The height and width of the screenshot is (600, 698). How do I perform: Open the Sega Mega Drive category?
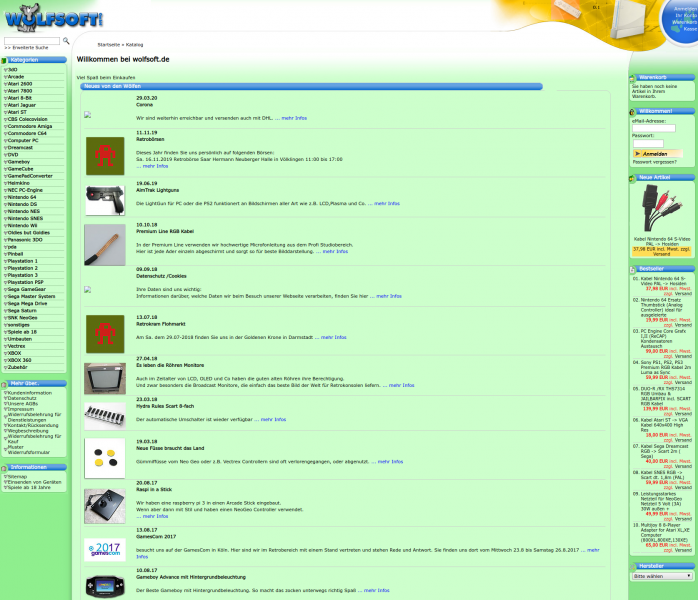pos(27,304)
